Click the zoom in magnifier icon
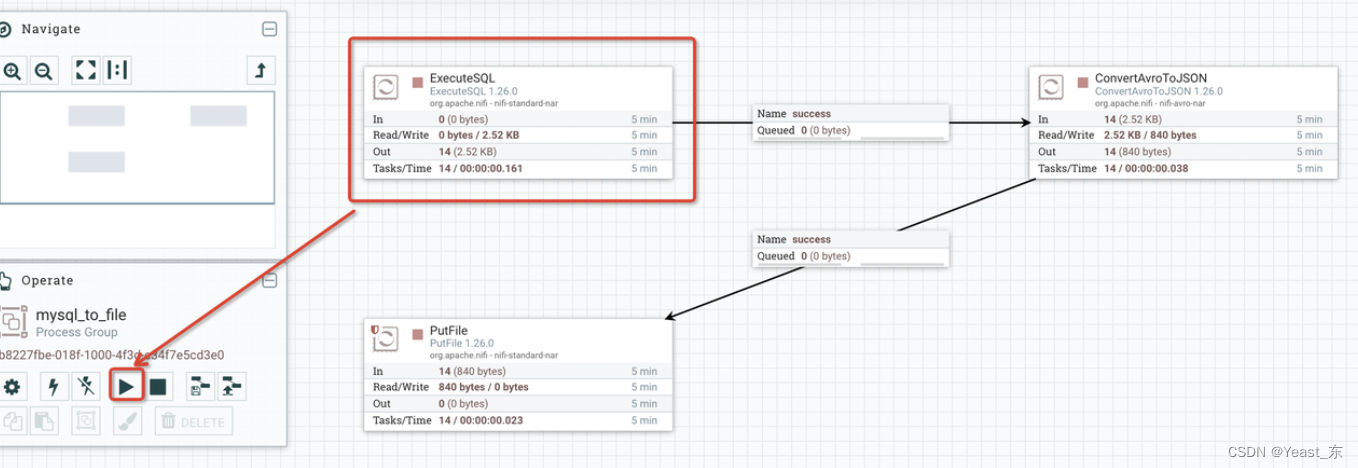This screenshot has width=1358, height=468. (12, 71)
